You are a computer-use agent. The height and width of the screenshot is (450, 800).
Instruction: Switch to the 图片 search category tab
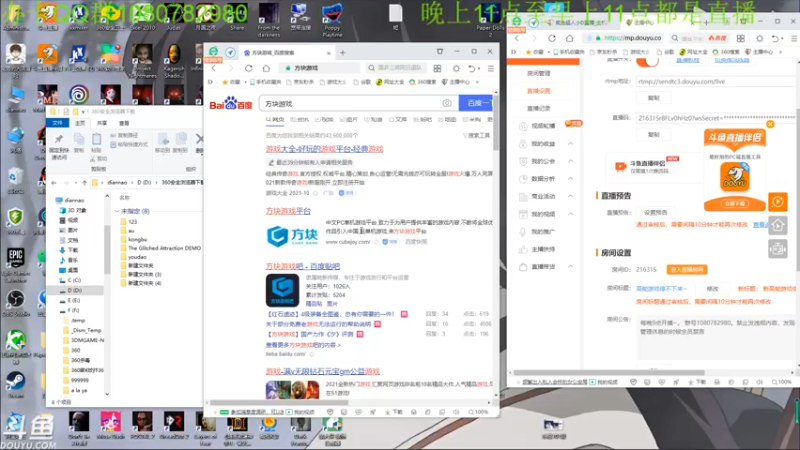(x=349, y=119)
